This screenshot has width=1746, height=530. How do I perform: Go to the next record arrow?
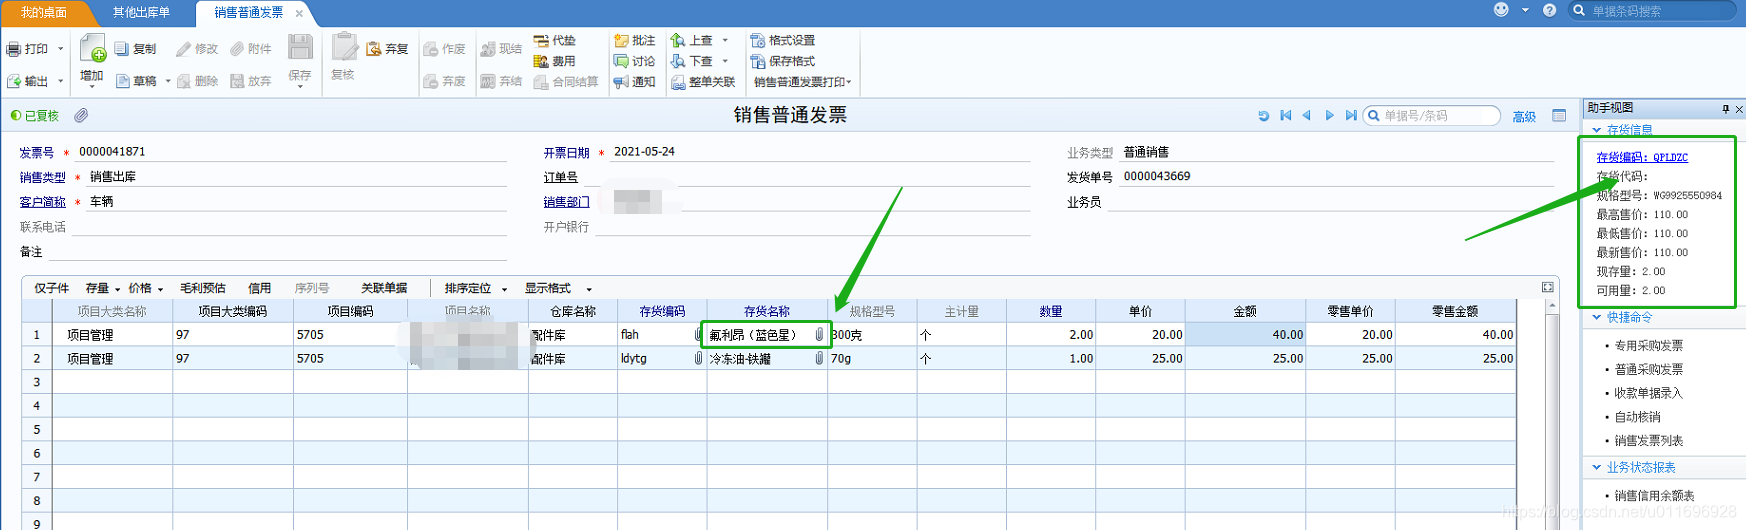pos(1329,116)
